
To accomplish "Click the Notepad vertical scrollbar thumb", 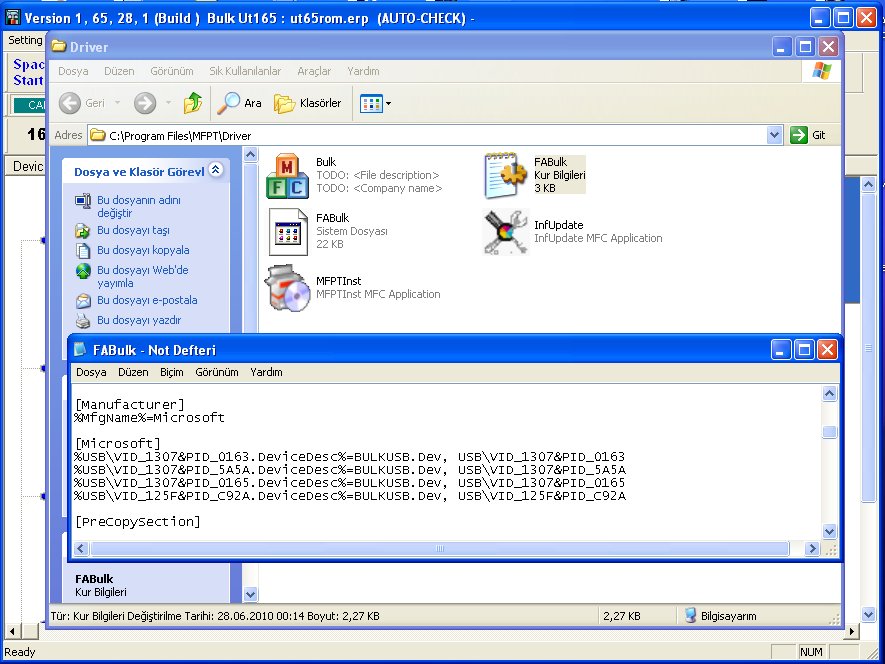I will point(829,432).
